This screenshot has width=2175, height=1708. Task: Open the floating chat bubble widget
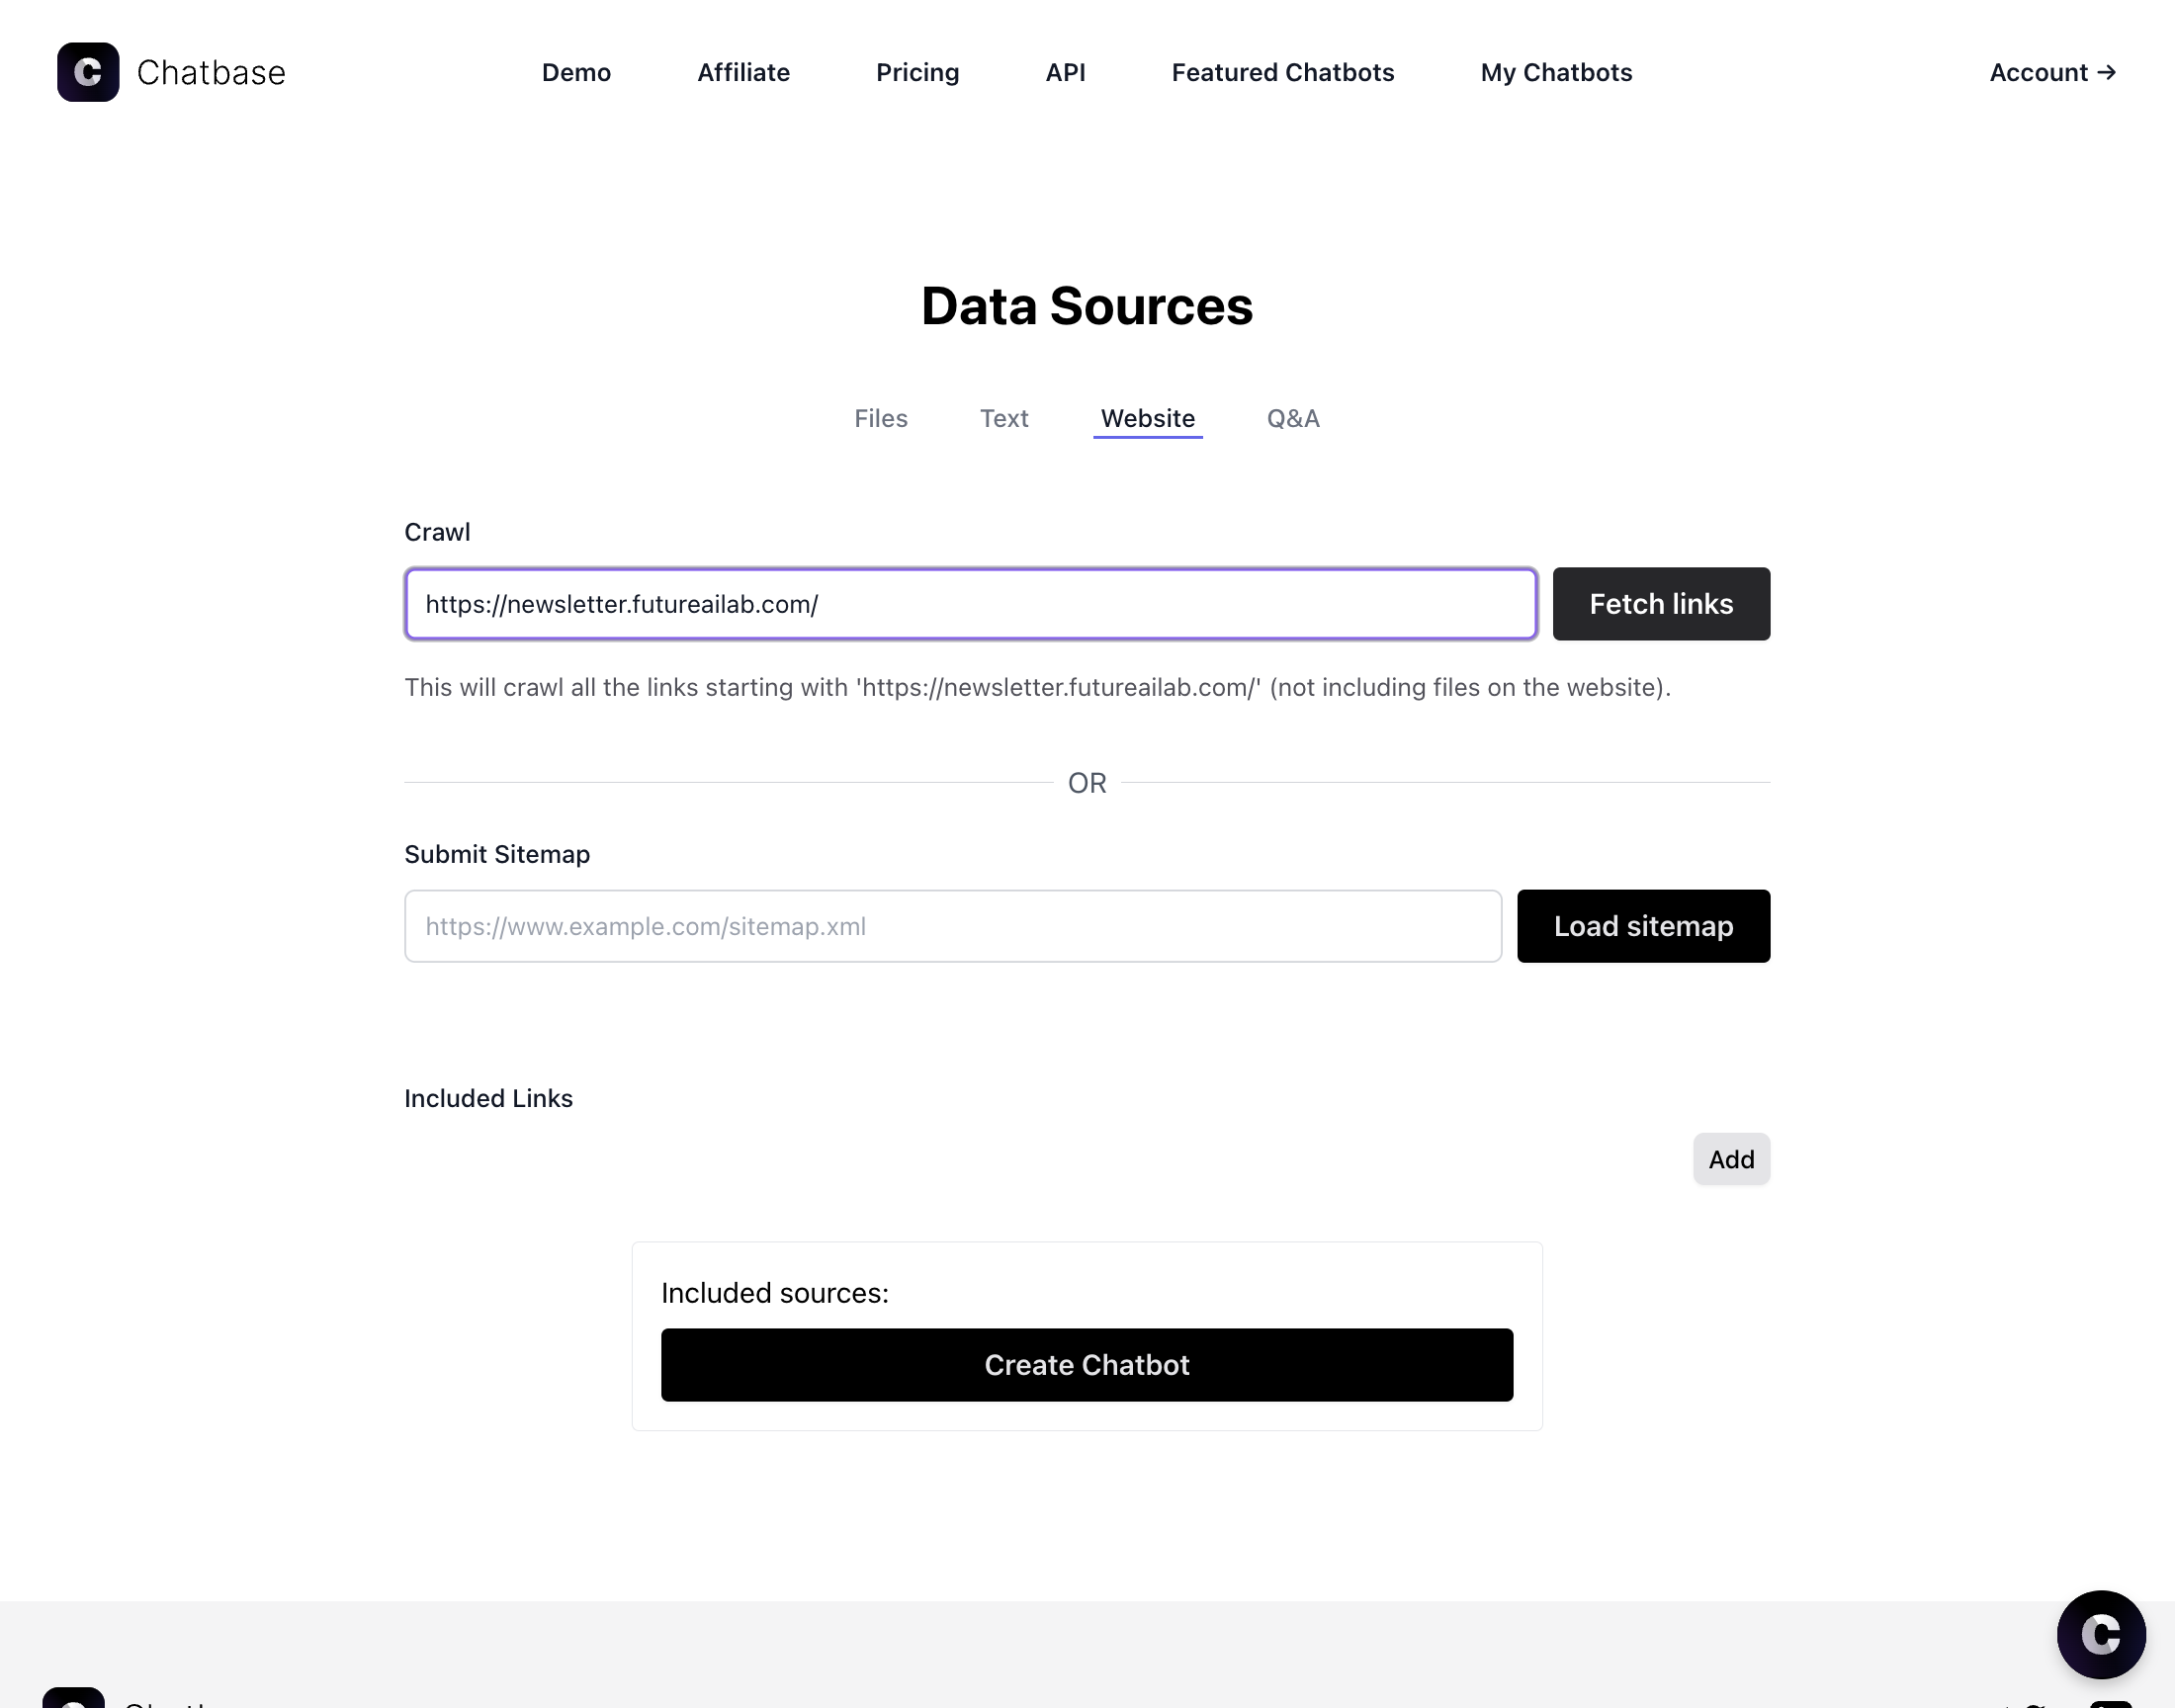coord(2101,1634)
